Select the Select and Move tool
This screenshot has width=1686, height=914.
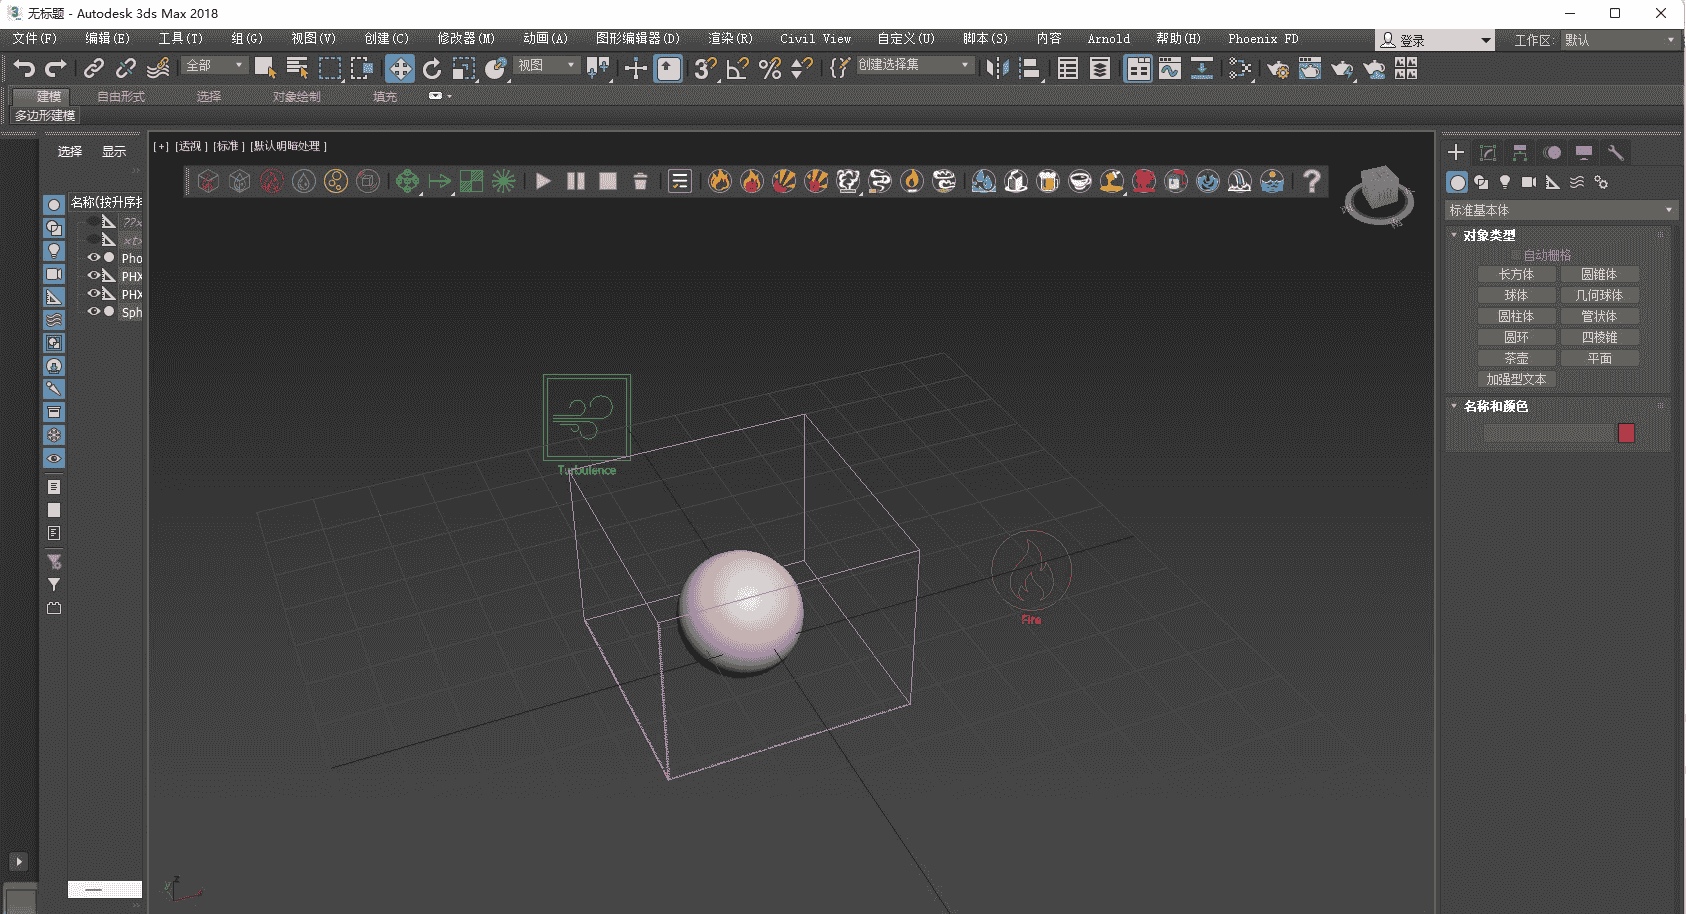[400, 68]
